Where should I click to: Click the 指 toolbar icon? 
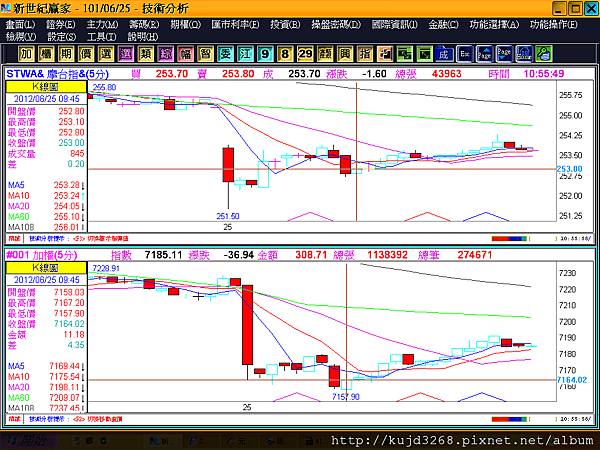(x=365, y=54)
